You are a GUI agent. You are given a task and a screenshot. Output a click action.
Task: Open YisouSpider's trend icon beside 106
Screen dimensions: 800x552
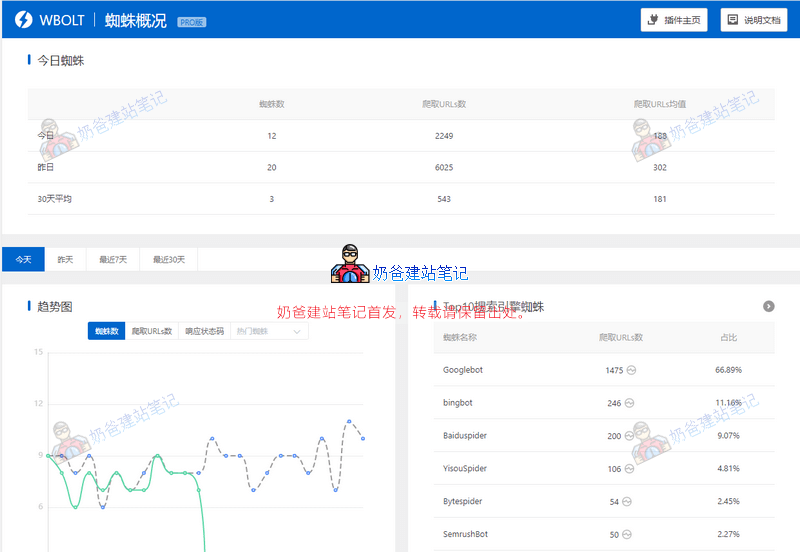(x=630, y=469)
